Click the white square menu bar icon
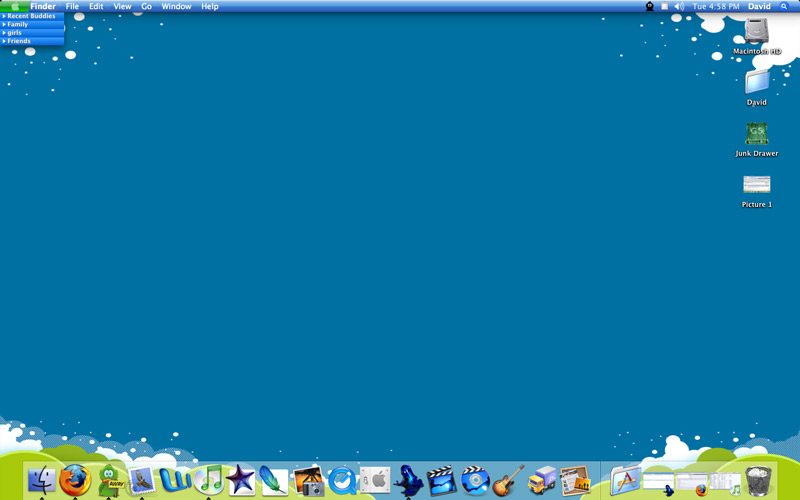This screenshot has width=800, height=500. (x=664, y=6)
